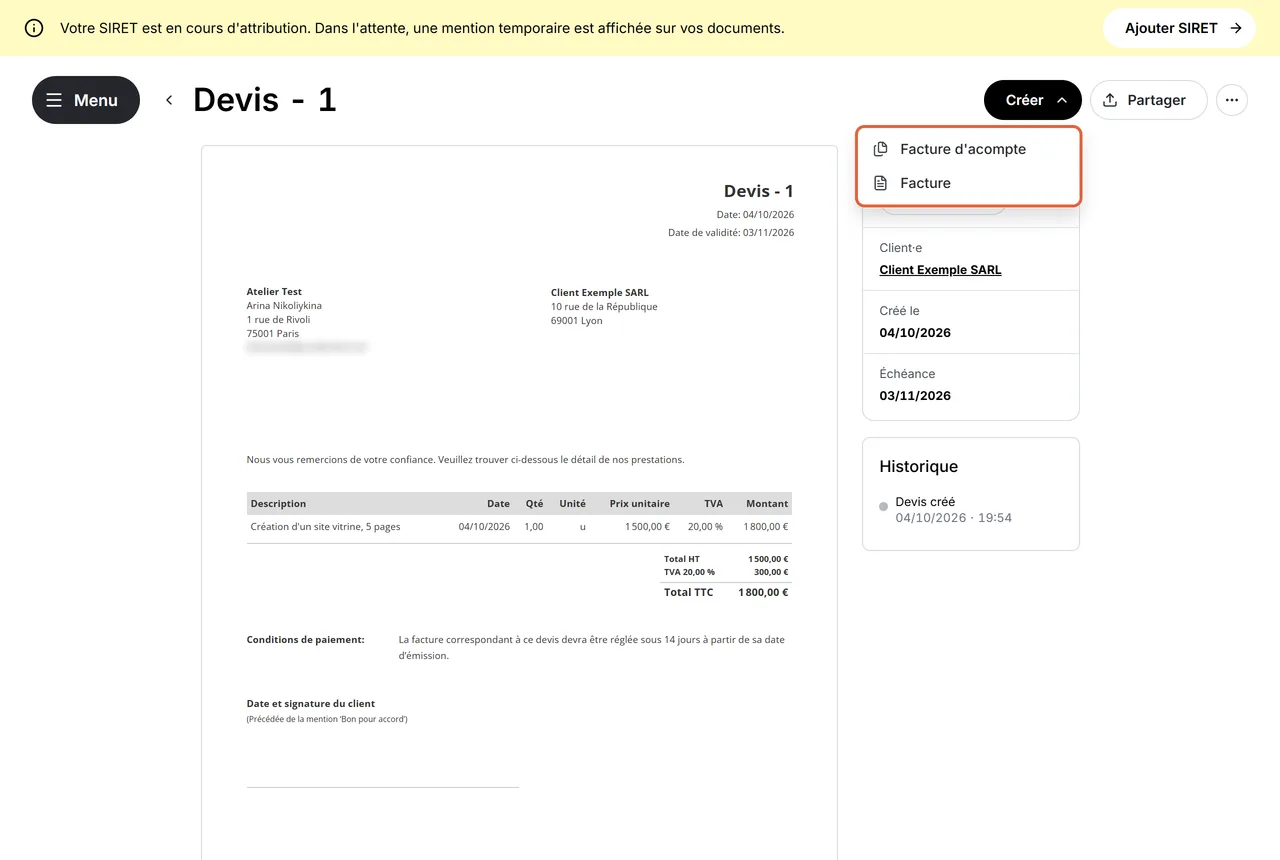Screen dimensions: 1280x860
Task: Click the 'Création d'un site vitrine, 5 pages' row
Action: 519,527
